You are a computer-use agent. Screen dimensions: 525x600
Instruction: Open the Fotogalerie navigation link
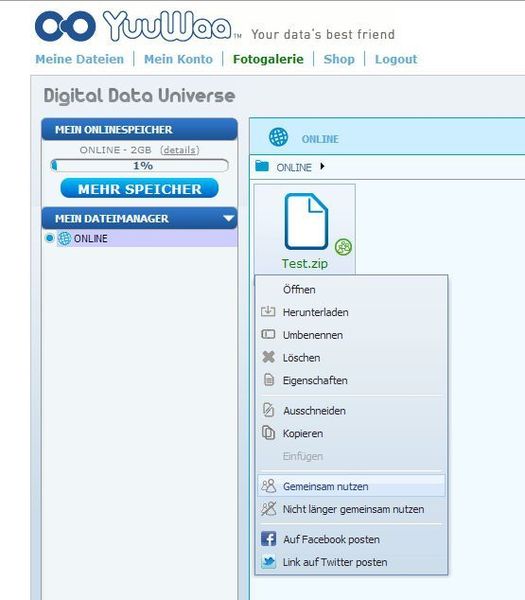268,59
